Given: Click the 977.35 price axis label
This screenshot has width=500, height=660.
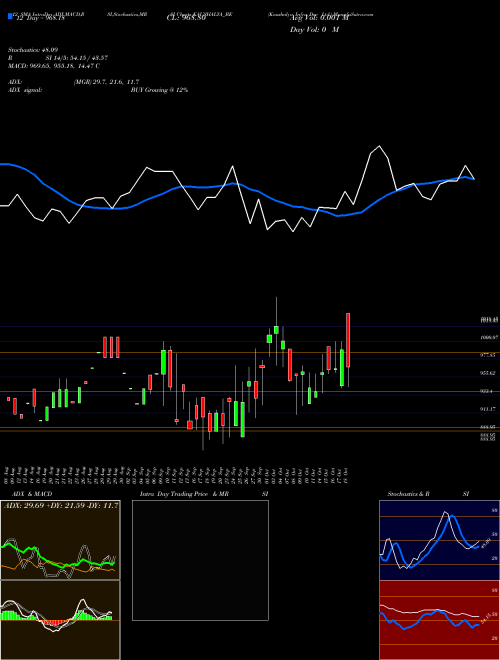Looking at the screenshot, I should coord(488,355).
